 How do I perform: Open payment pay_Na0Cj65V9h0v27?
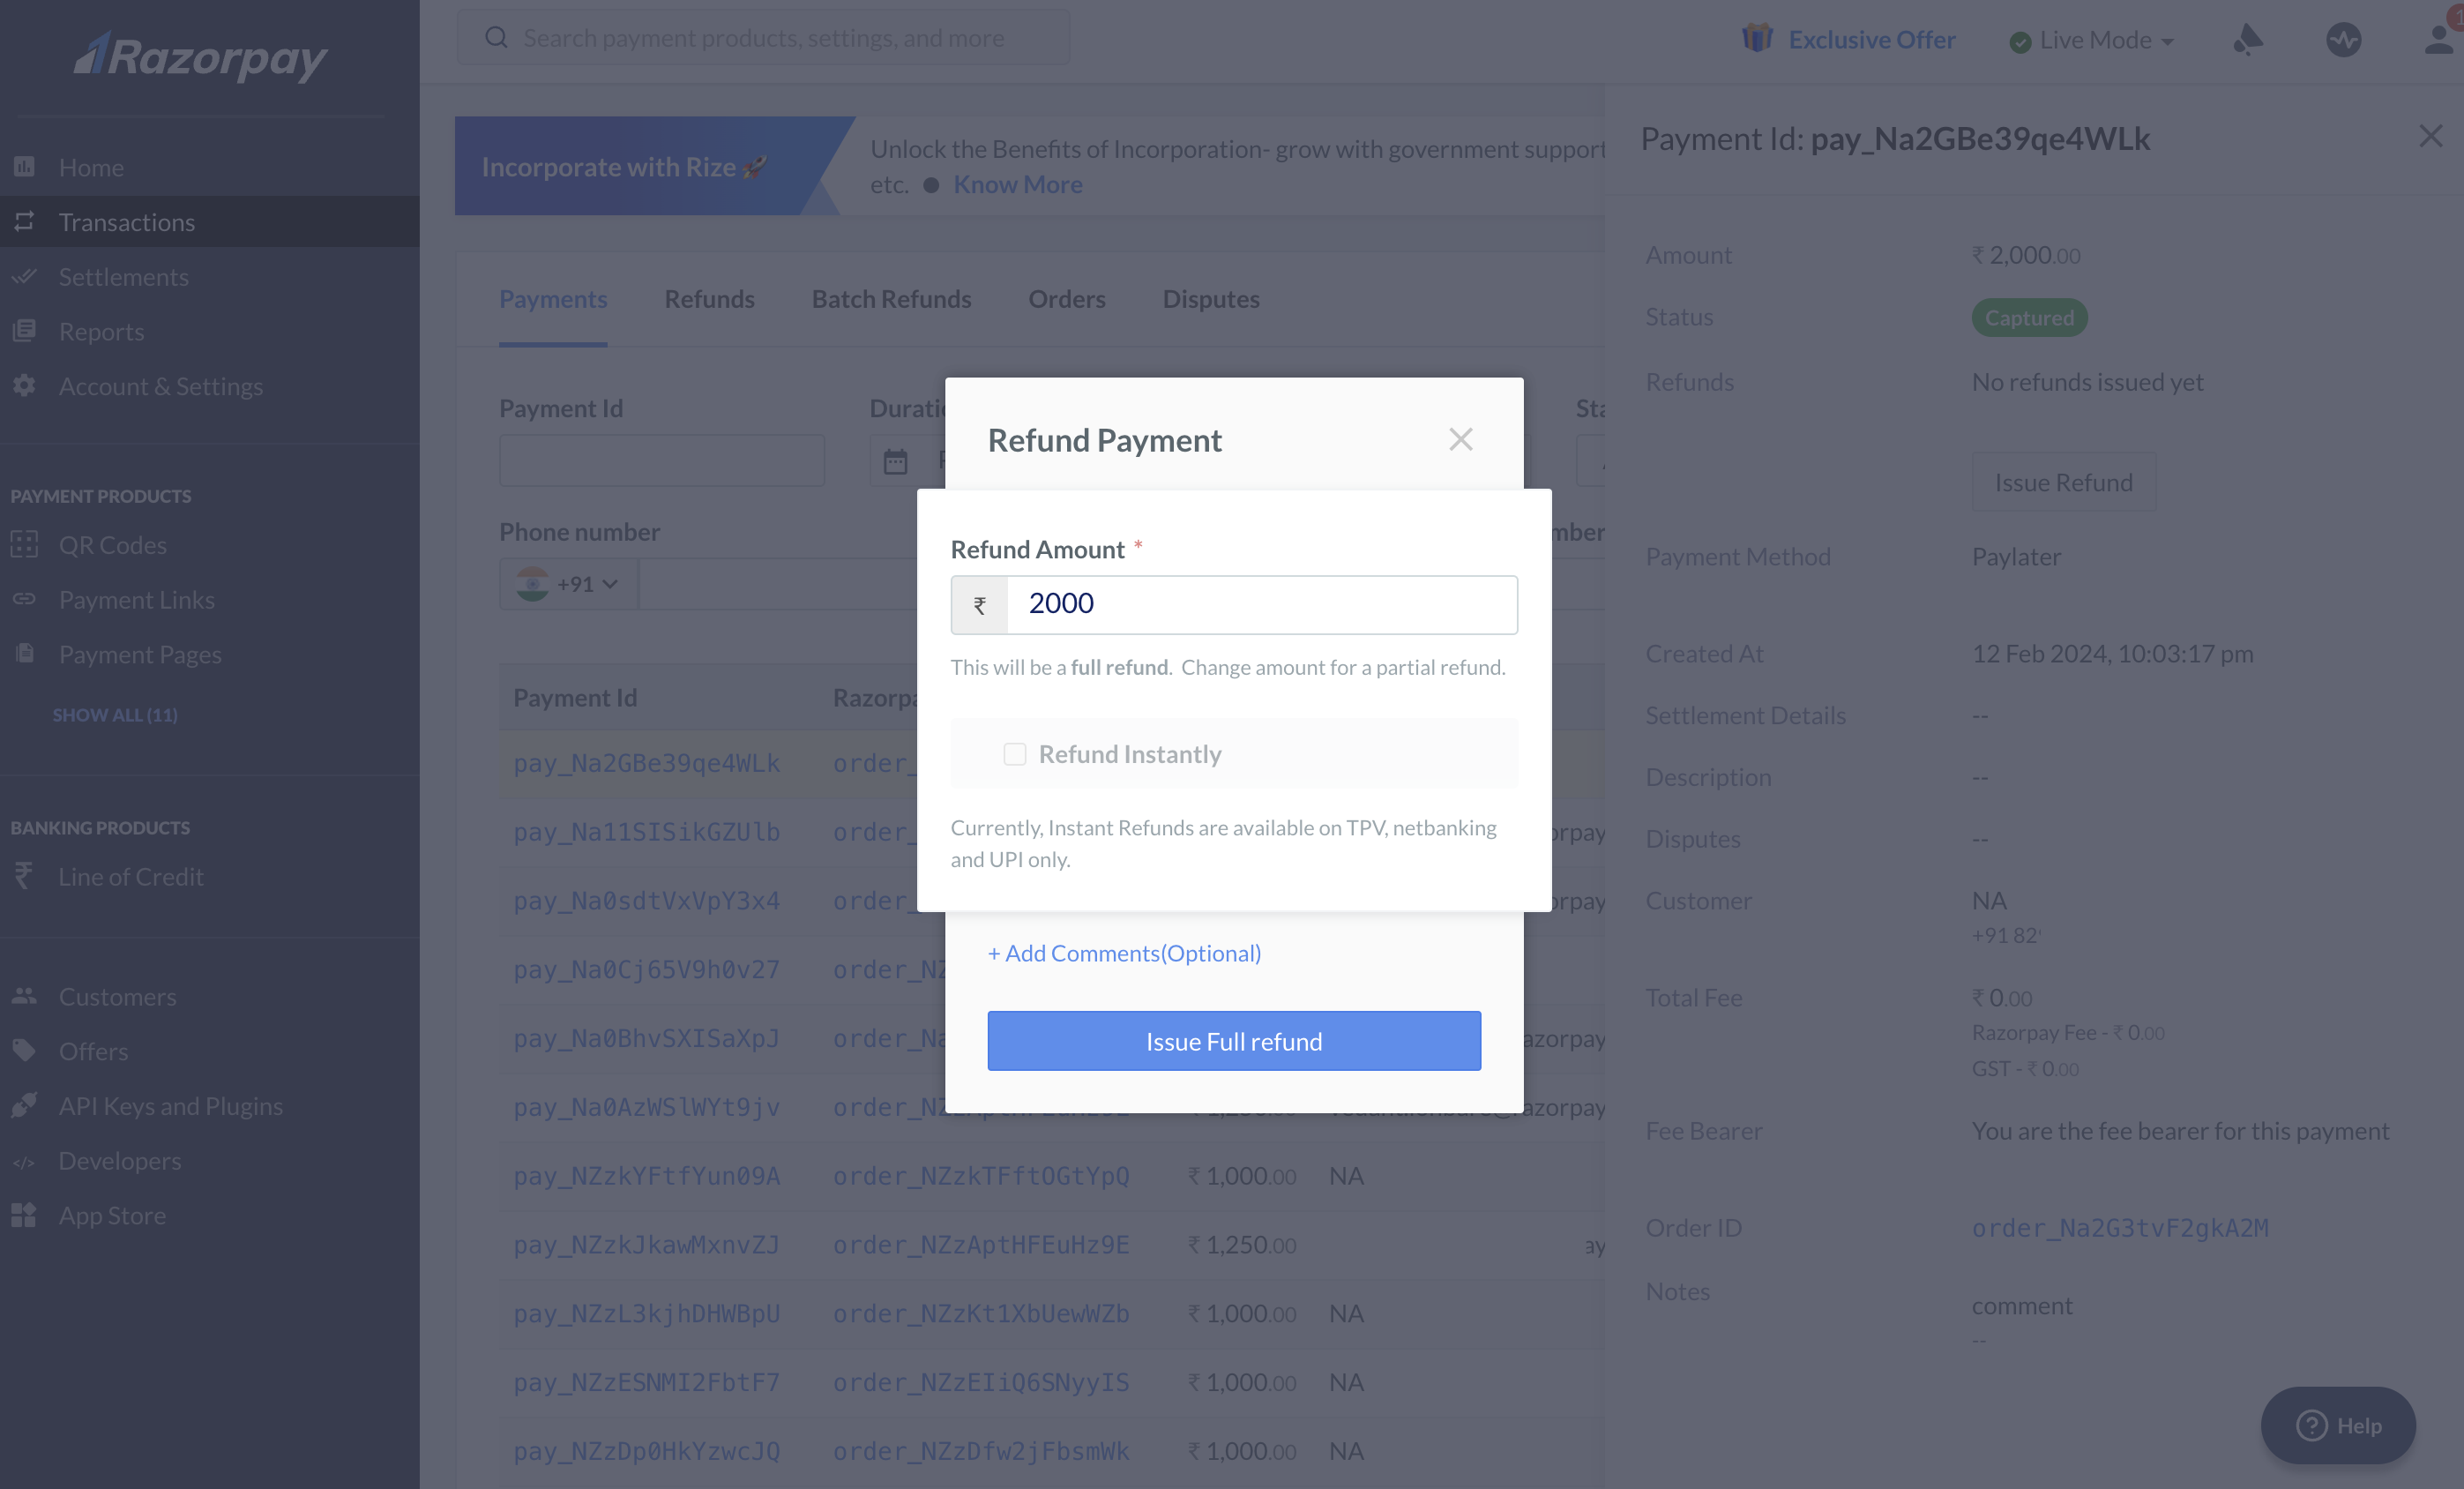click(x=647, y=970)
